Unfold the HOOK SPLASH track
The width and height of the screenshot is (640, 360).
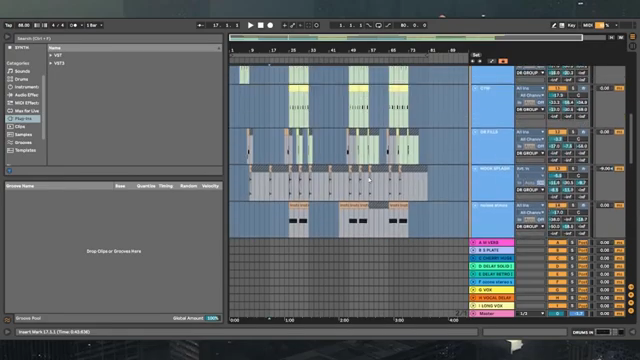pos(475,168)
